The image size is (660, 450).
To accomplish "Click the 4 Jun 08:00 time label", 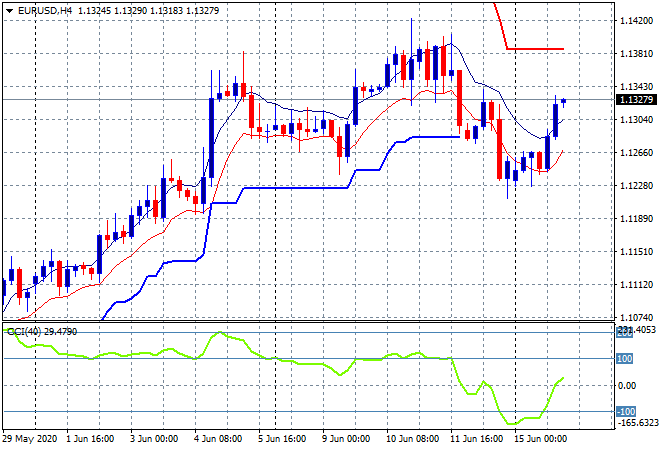I will pyautogui.click(x=218, y=439).
